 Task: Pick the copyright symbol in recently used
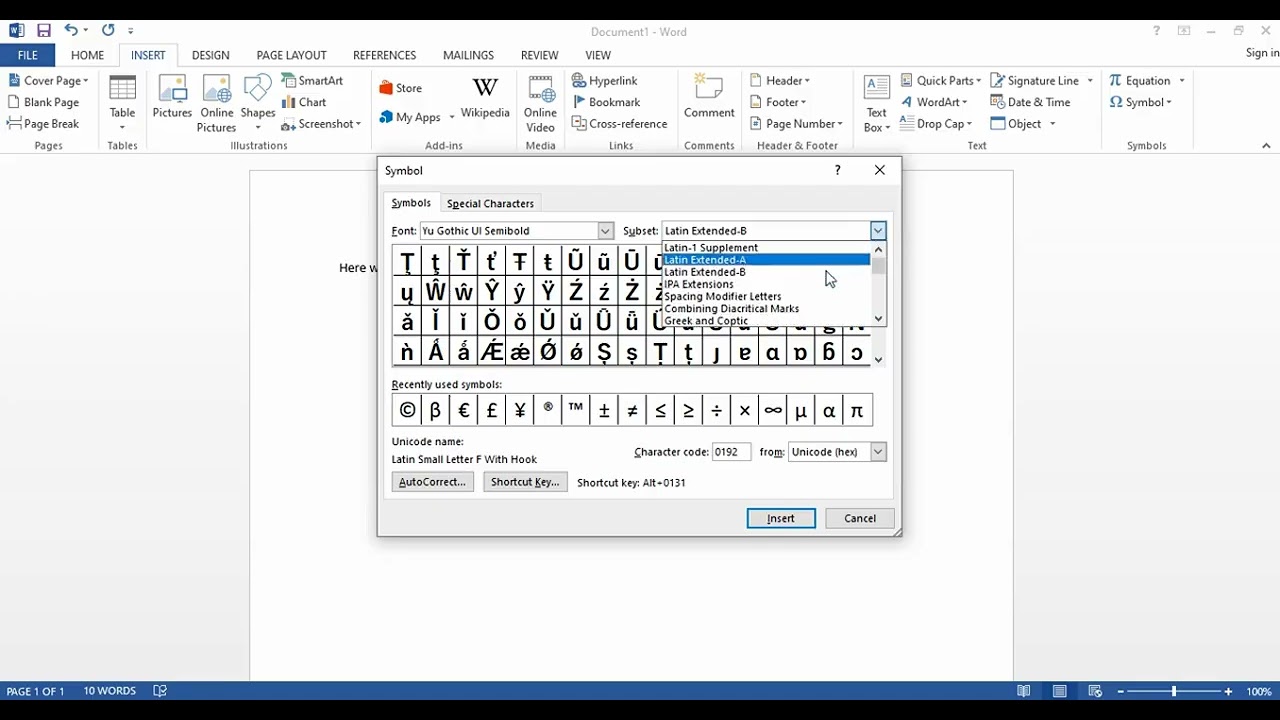407,410
